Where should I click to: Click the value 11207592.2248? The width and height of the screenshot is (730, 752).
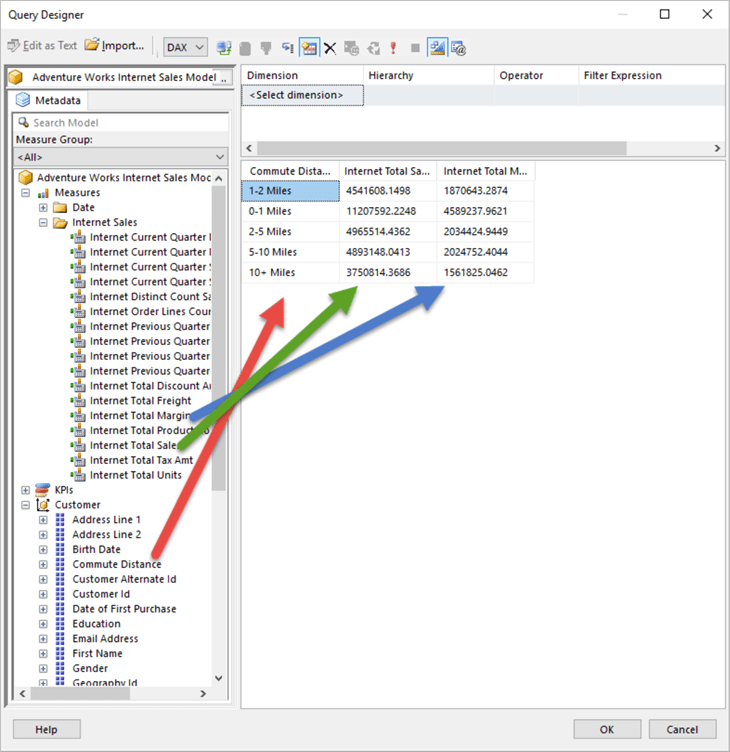point(381,211)
